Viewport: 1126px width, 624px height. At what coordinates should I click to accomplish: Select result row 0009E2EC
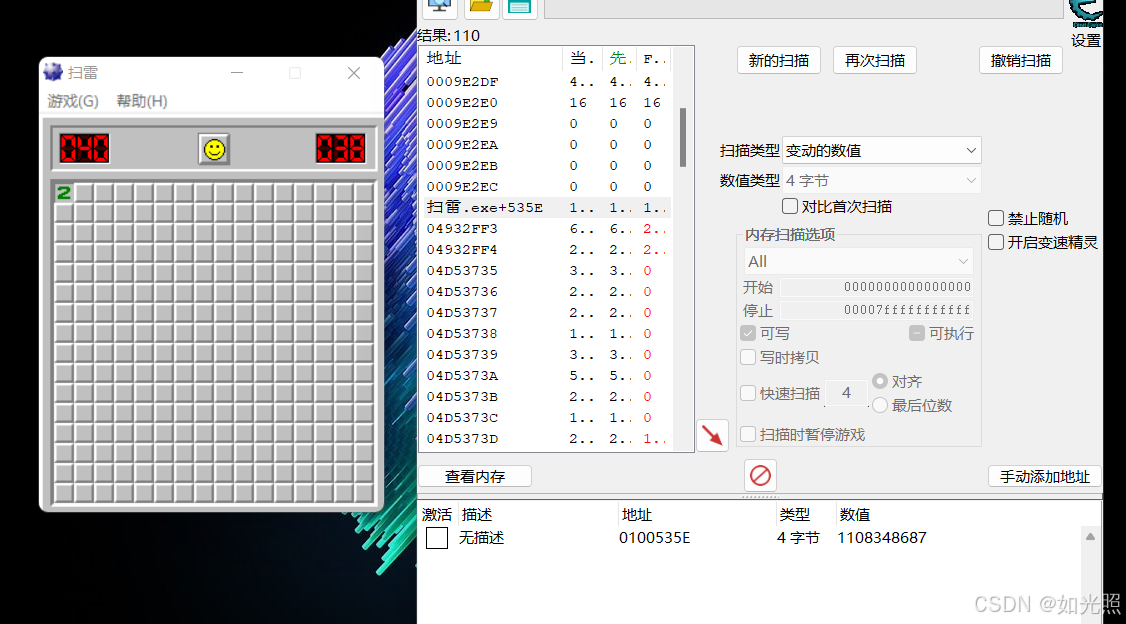(x=547, y=187)
